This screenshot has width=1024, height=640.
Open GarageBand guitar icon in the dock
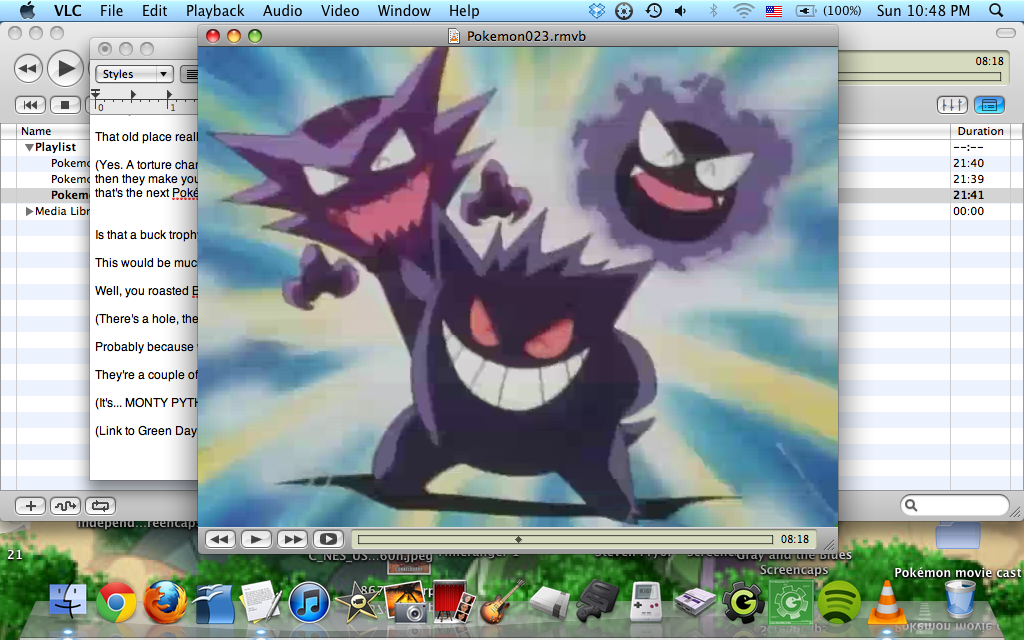[500, 601]
